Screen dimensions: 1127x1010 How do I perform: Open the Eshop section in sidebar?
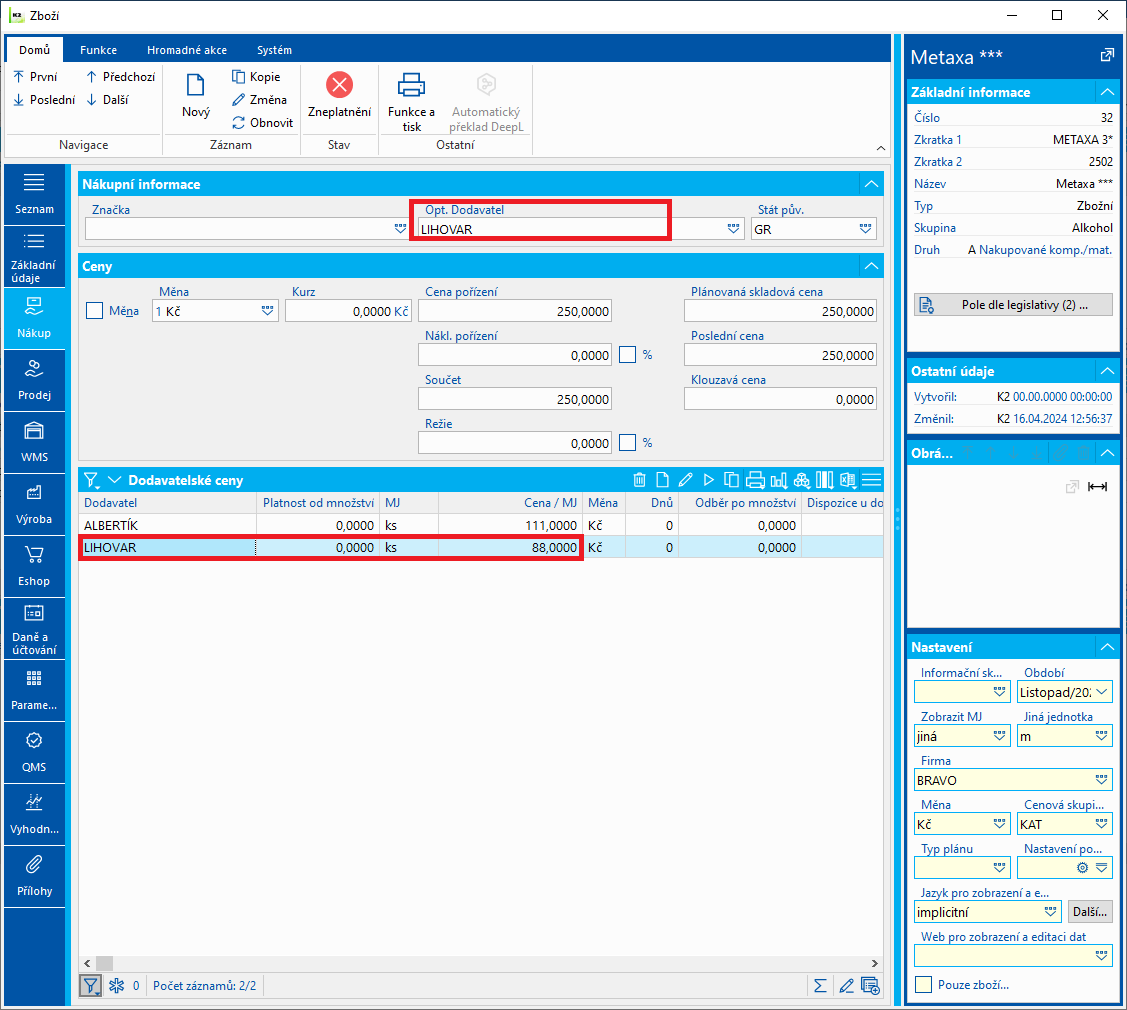click(x=34, y=566)
